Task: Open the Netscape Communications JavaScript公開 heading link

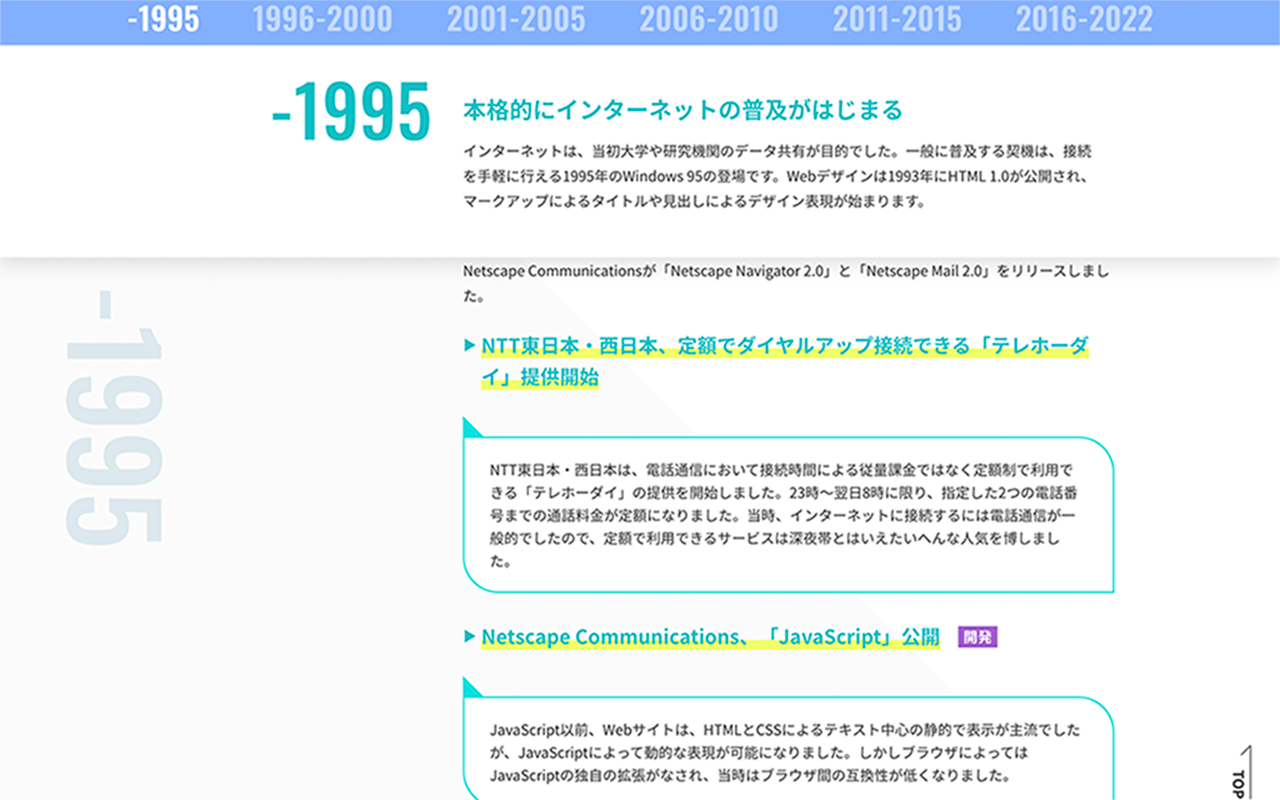Action: (711, 637)
